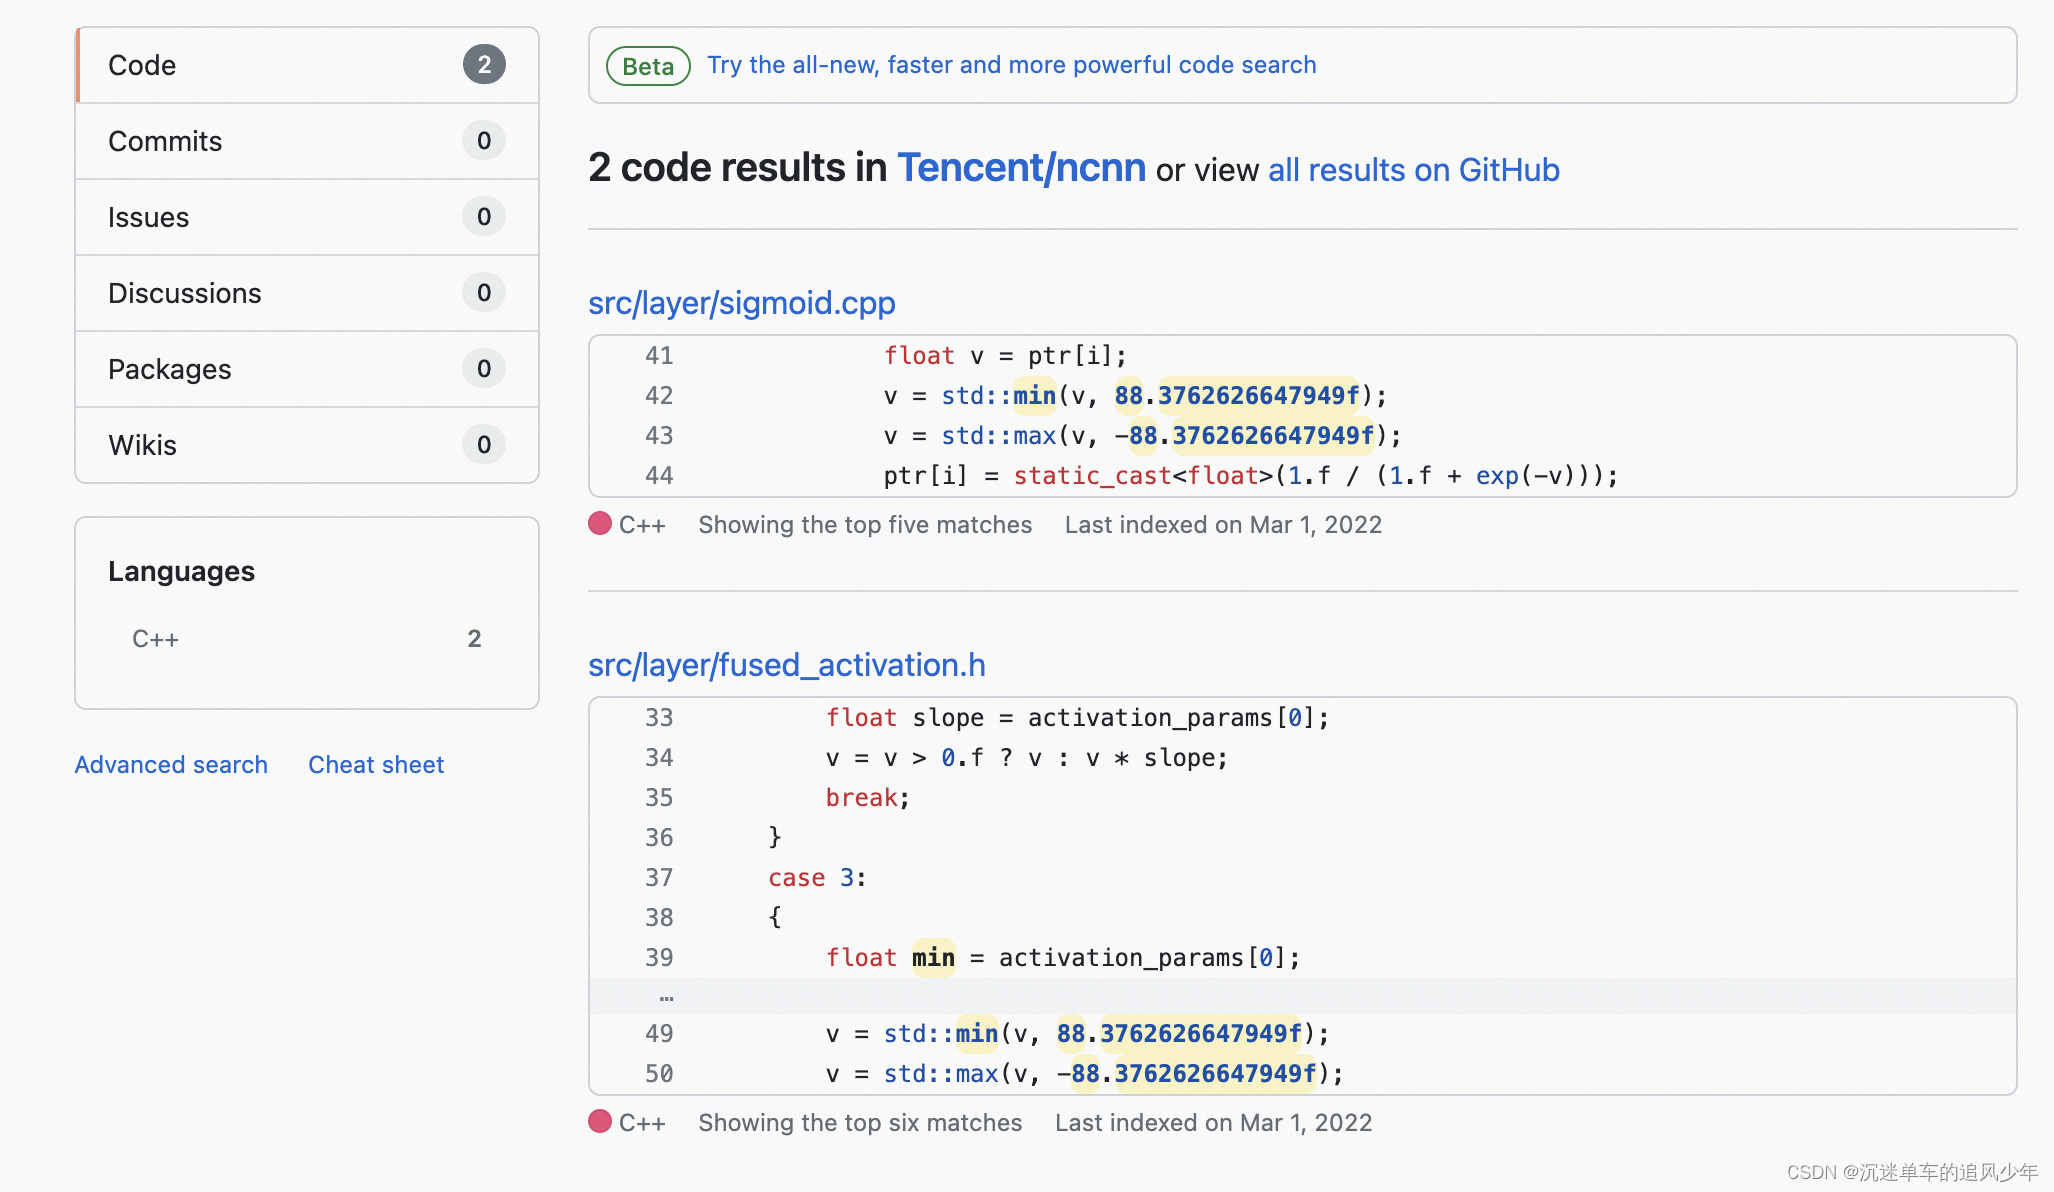Open the Commits results category
2054x1192 pixels.
(x=307, y=141)
